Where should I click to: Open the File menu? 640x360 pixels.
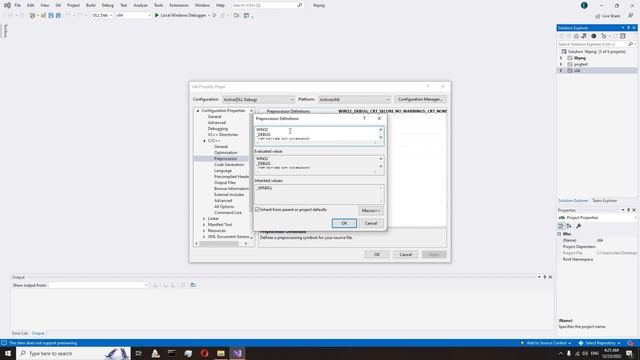(18, 5)
